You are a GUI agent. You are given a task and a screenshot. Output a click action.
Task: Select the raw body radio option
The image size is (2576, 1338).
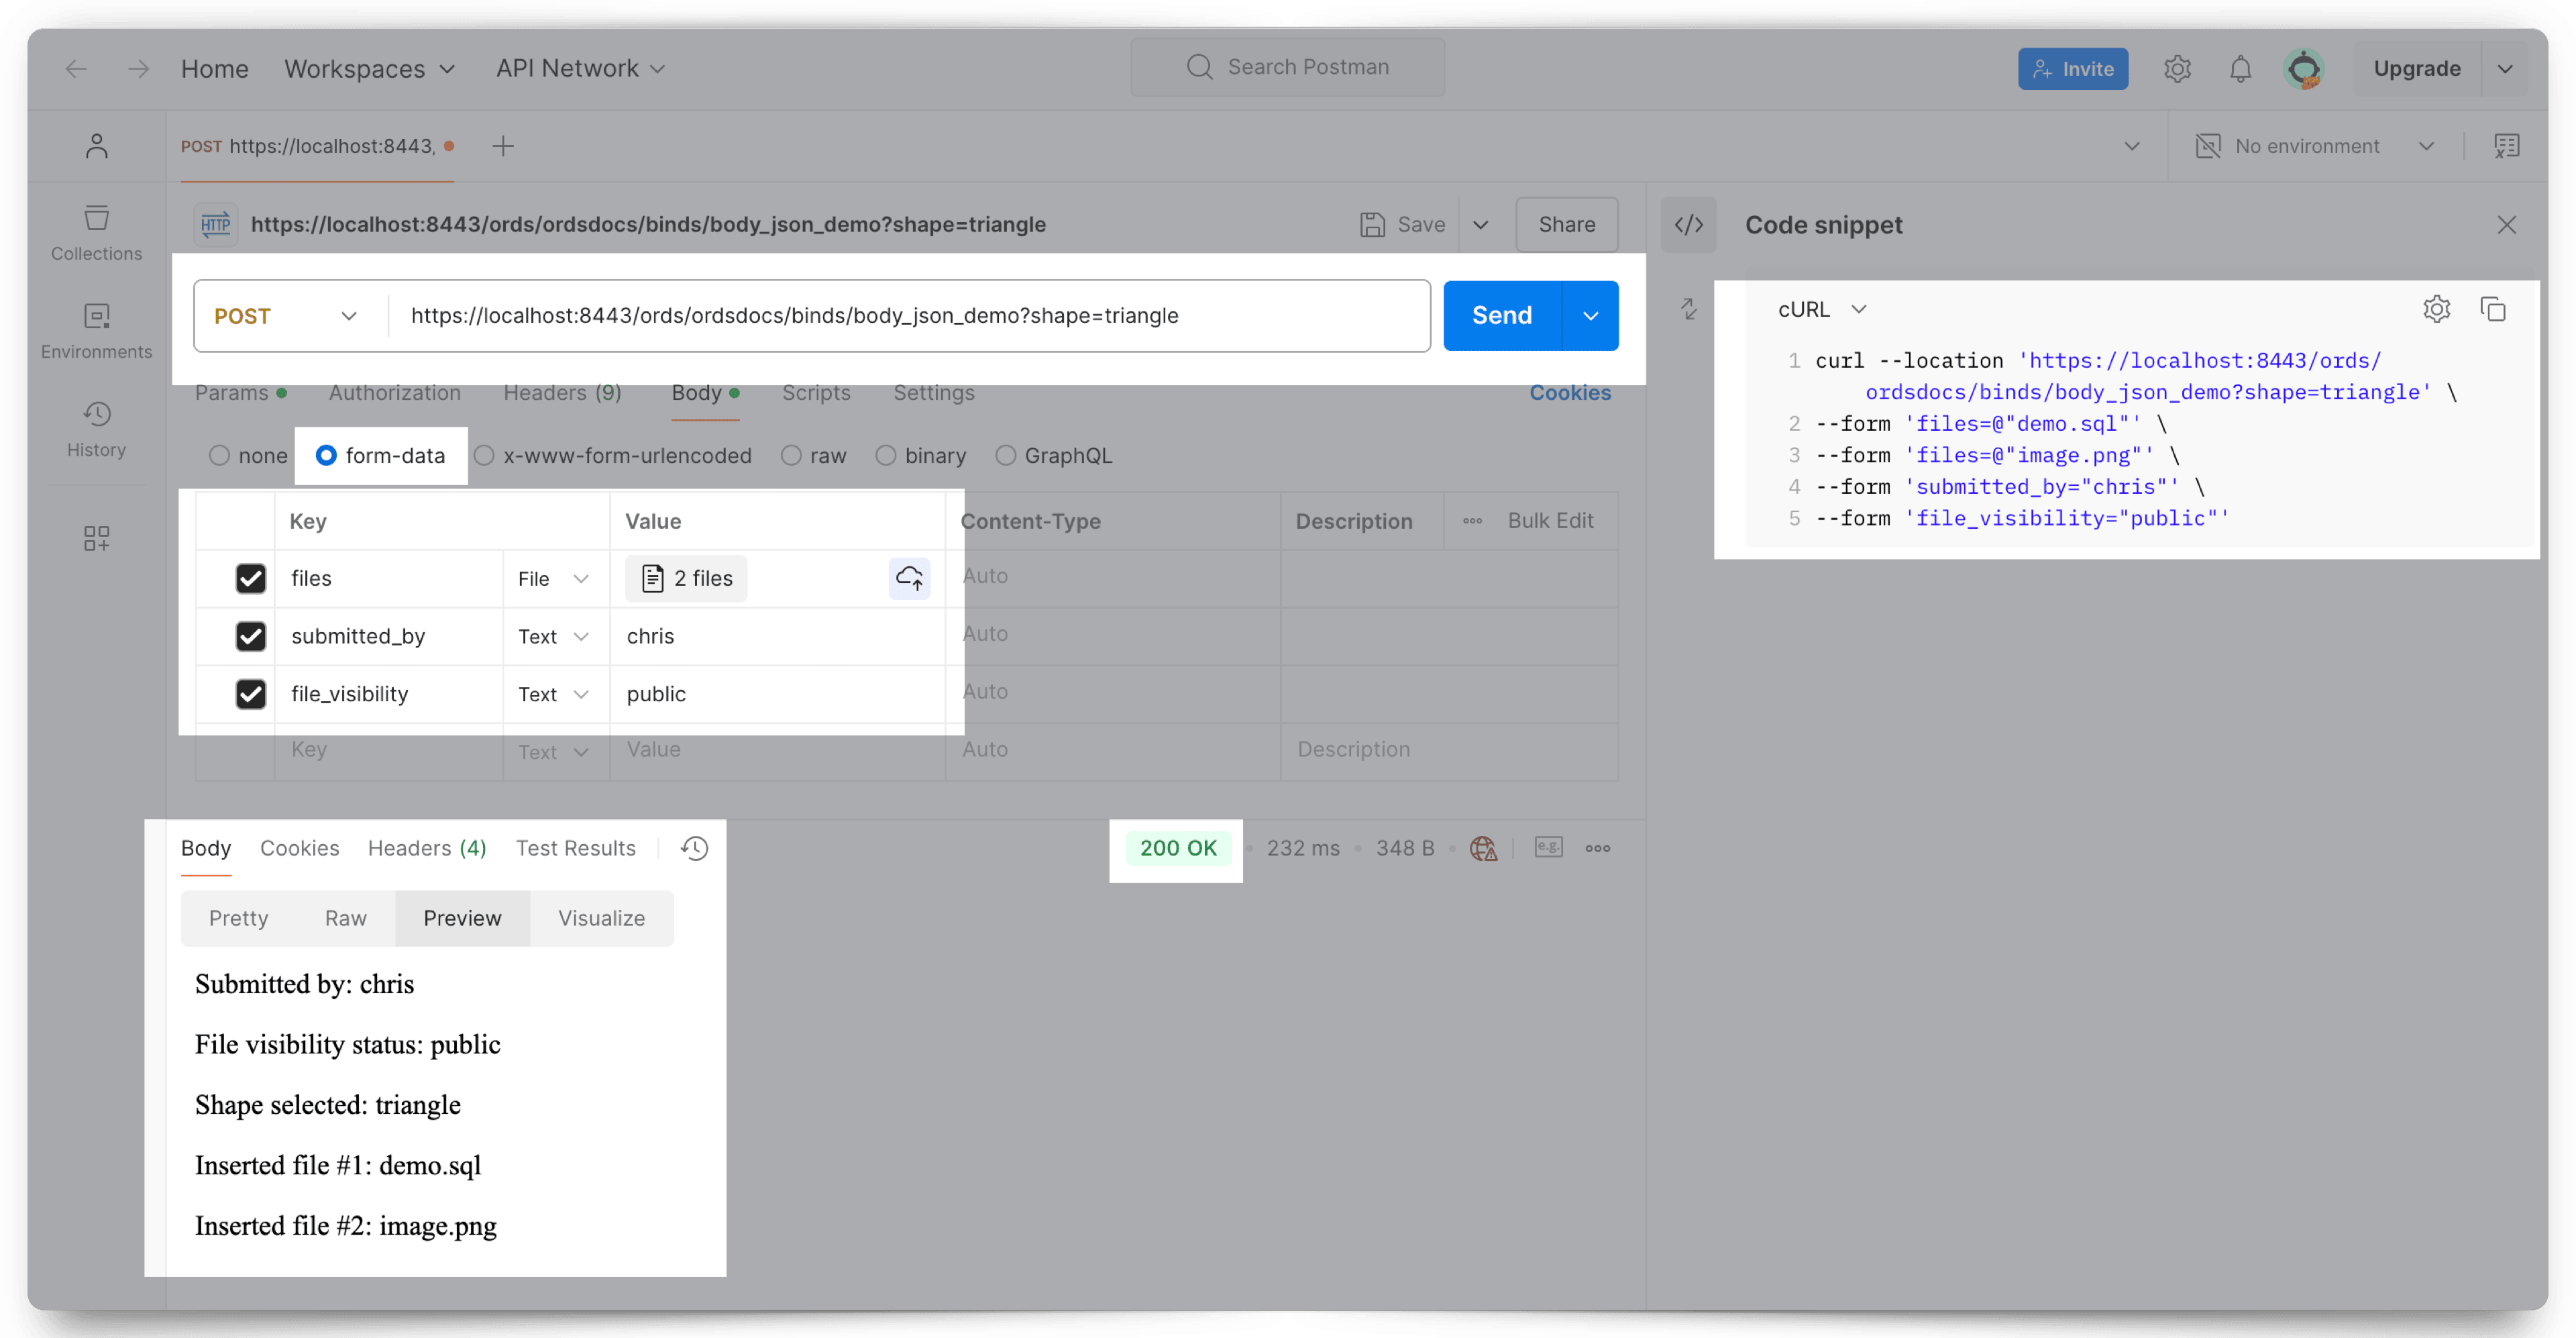click(x=791, y=456)
